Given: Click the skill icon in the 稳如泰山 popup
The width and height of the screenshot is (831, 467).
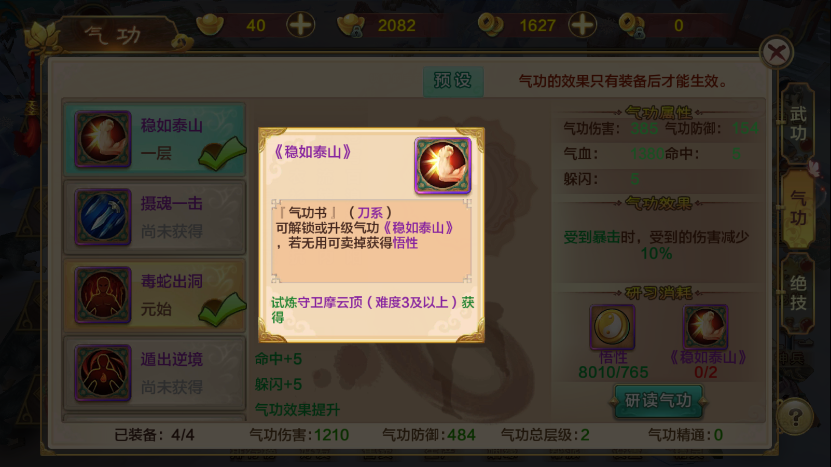Looking at the screenshot, I should coord(443,165).
